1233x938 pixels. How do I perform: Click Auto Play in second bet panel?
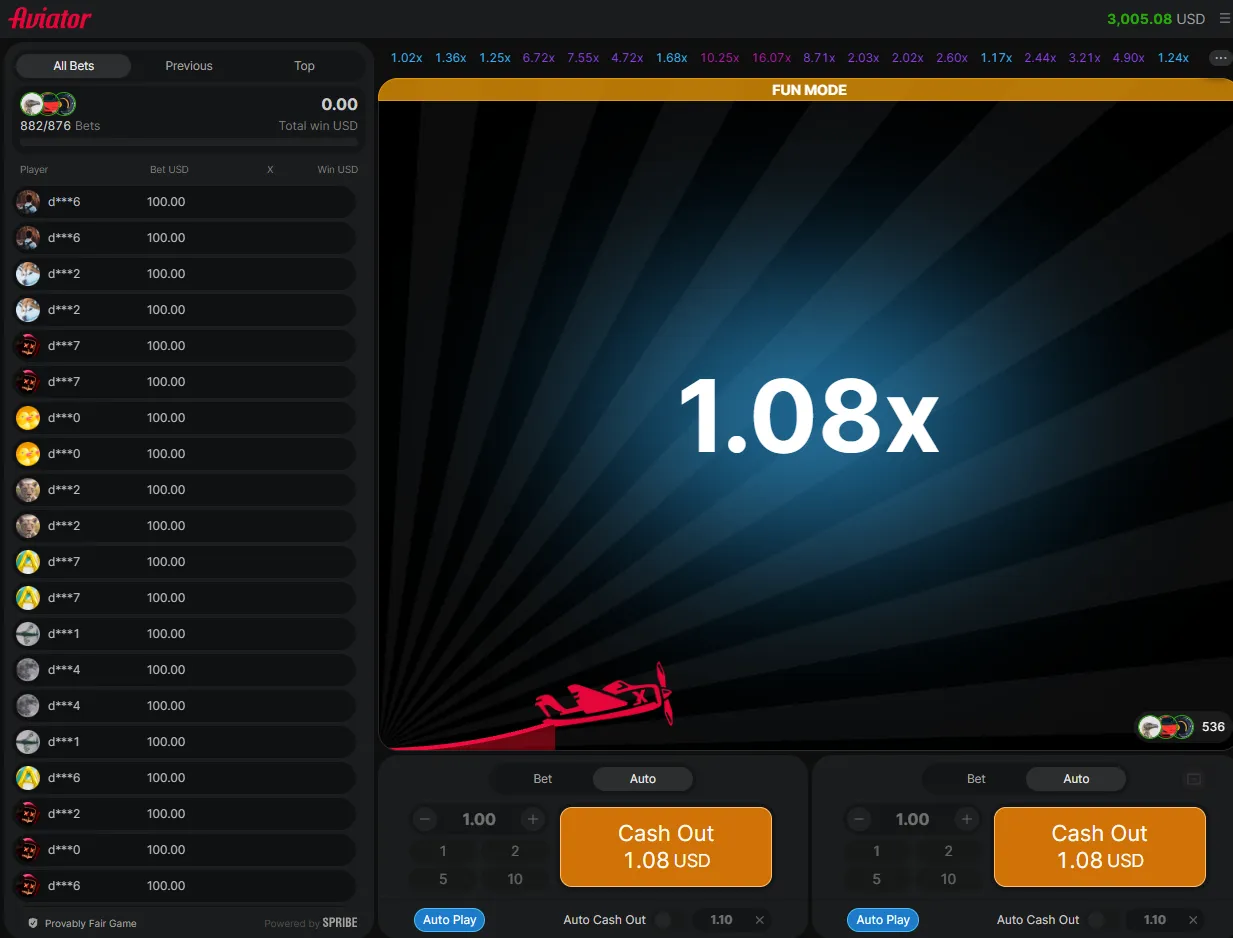[x=883, y=920]
